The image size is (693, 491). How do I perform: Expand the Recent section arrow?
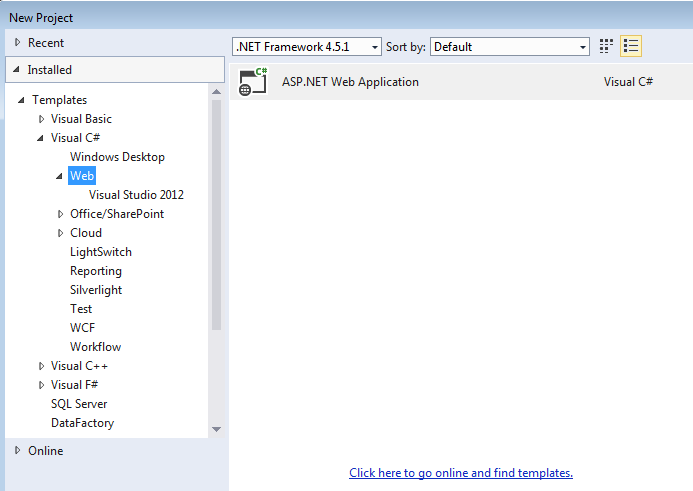pyautogui.click(x=17, y=42)
